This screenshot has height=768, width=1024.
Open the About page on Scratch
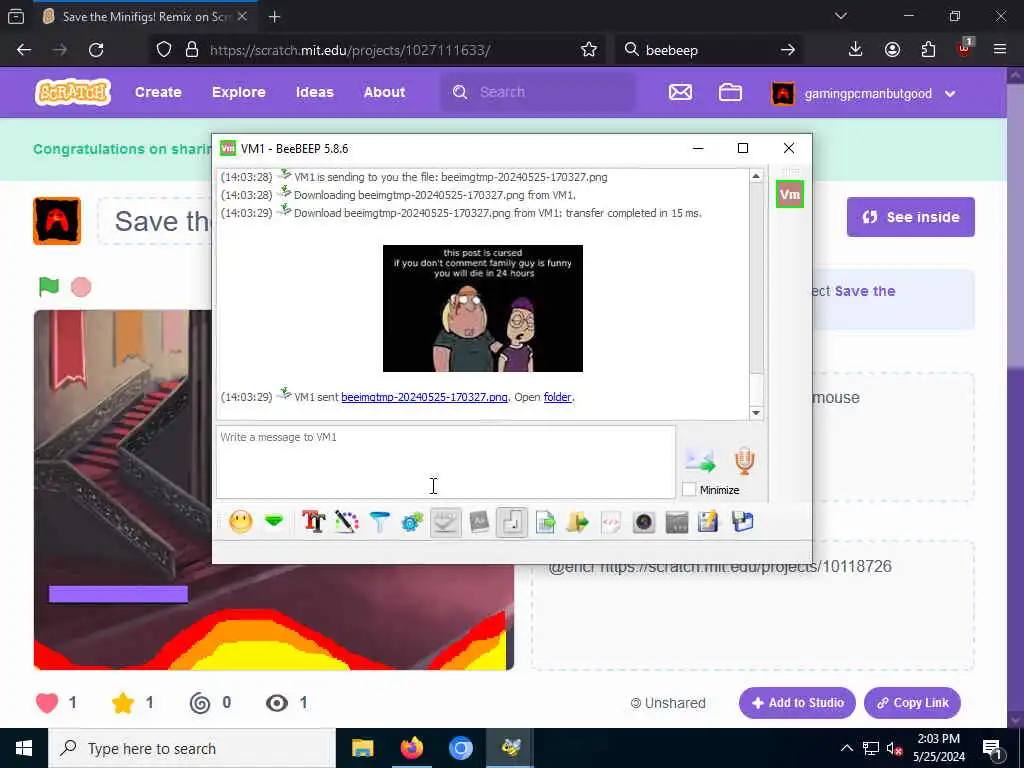(385, 92)
